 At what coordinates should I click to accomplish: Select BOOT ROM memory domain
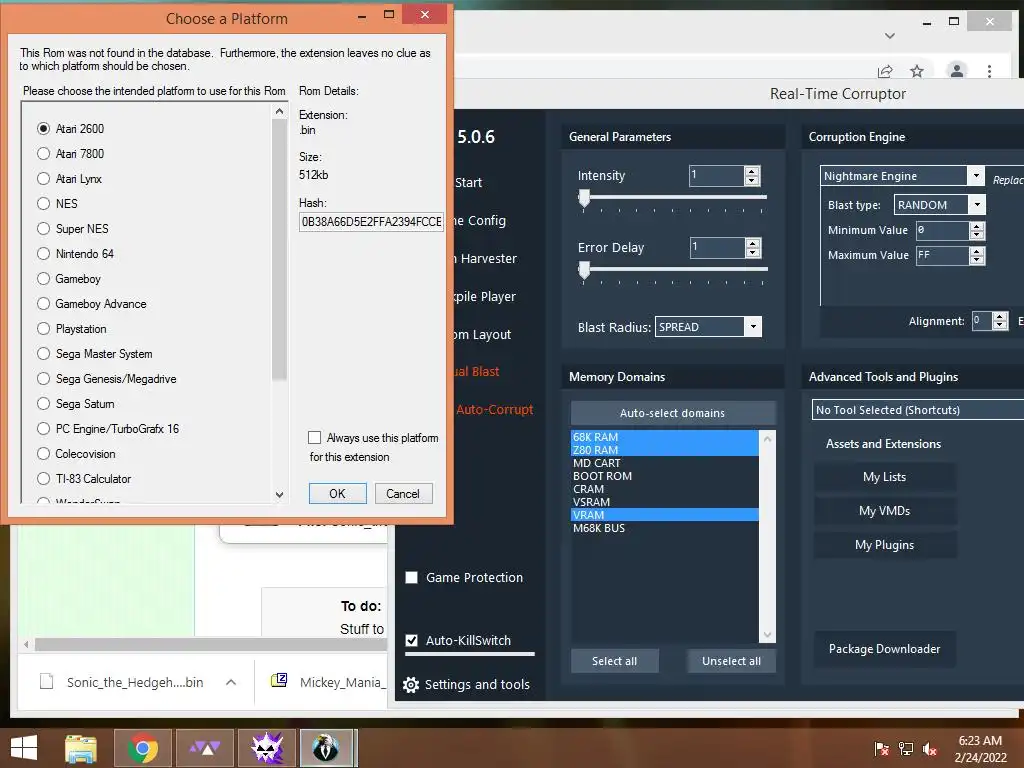[665, 476]
